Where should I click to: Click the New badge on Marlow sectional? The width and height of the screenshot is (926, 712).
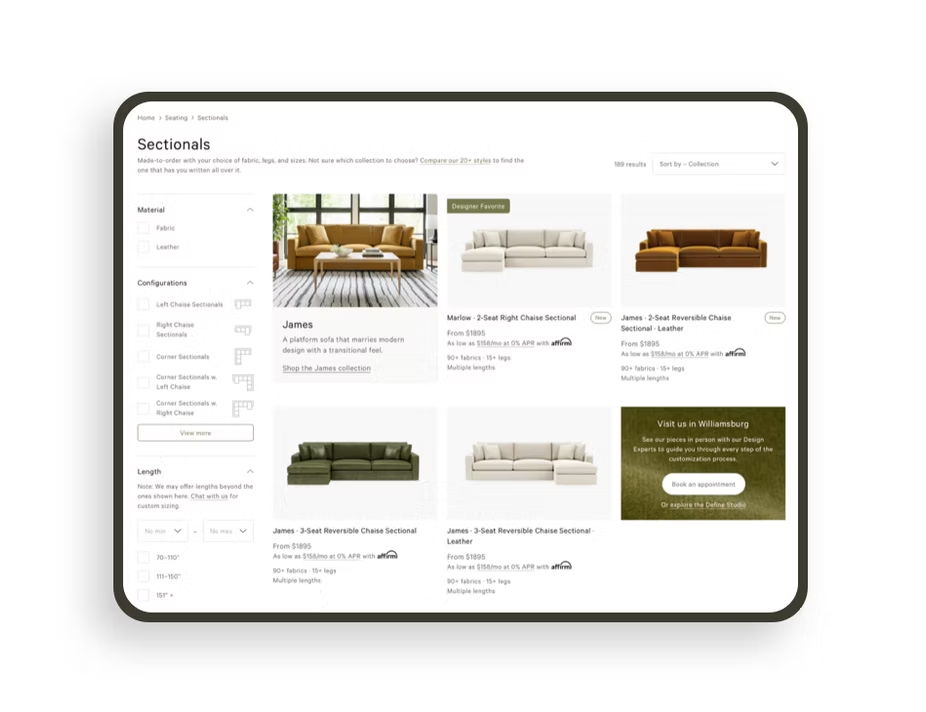click(601, 318)
